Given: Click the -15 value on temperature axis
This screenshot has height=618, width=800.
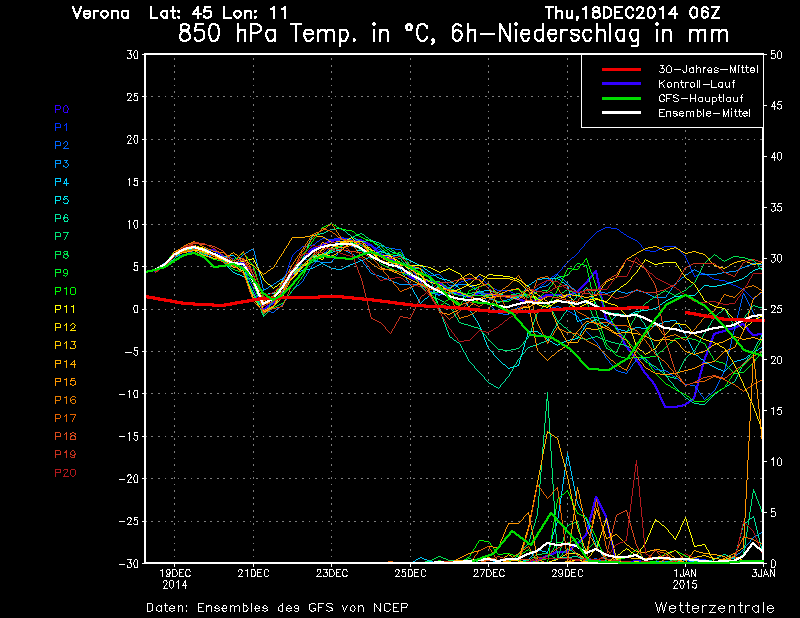Looking at the screenshot, I should tap(129, 437).
